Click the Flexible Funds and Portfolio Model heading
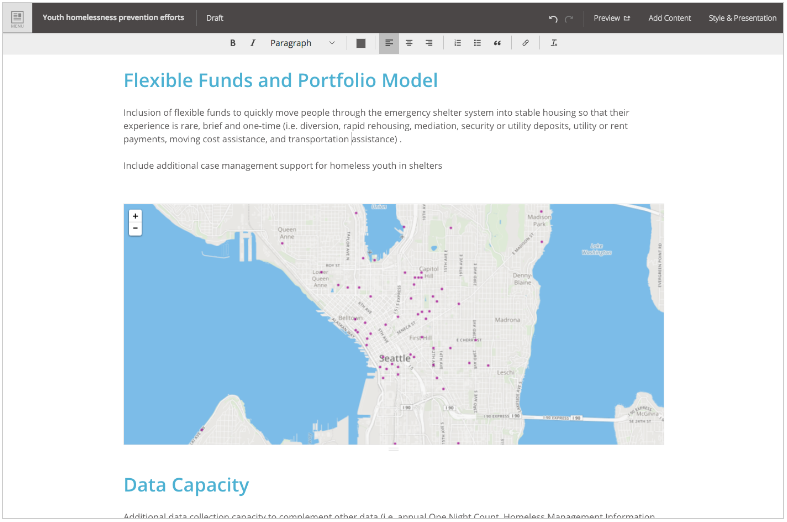 point(281,80)
